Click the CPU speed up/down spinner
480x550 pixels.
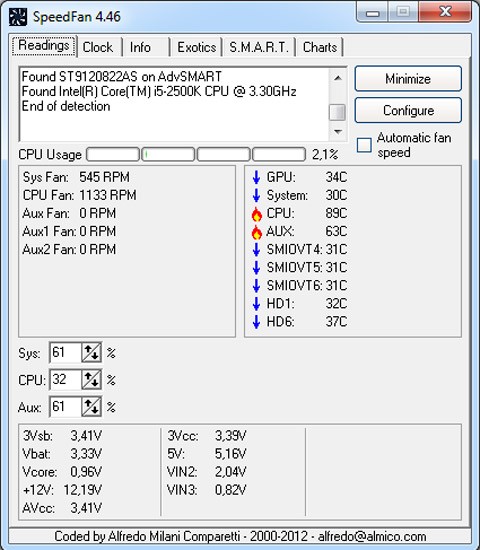[92, 380]
